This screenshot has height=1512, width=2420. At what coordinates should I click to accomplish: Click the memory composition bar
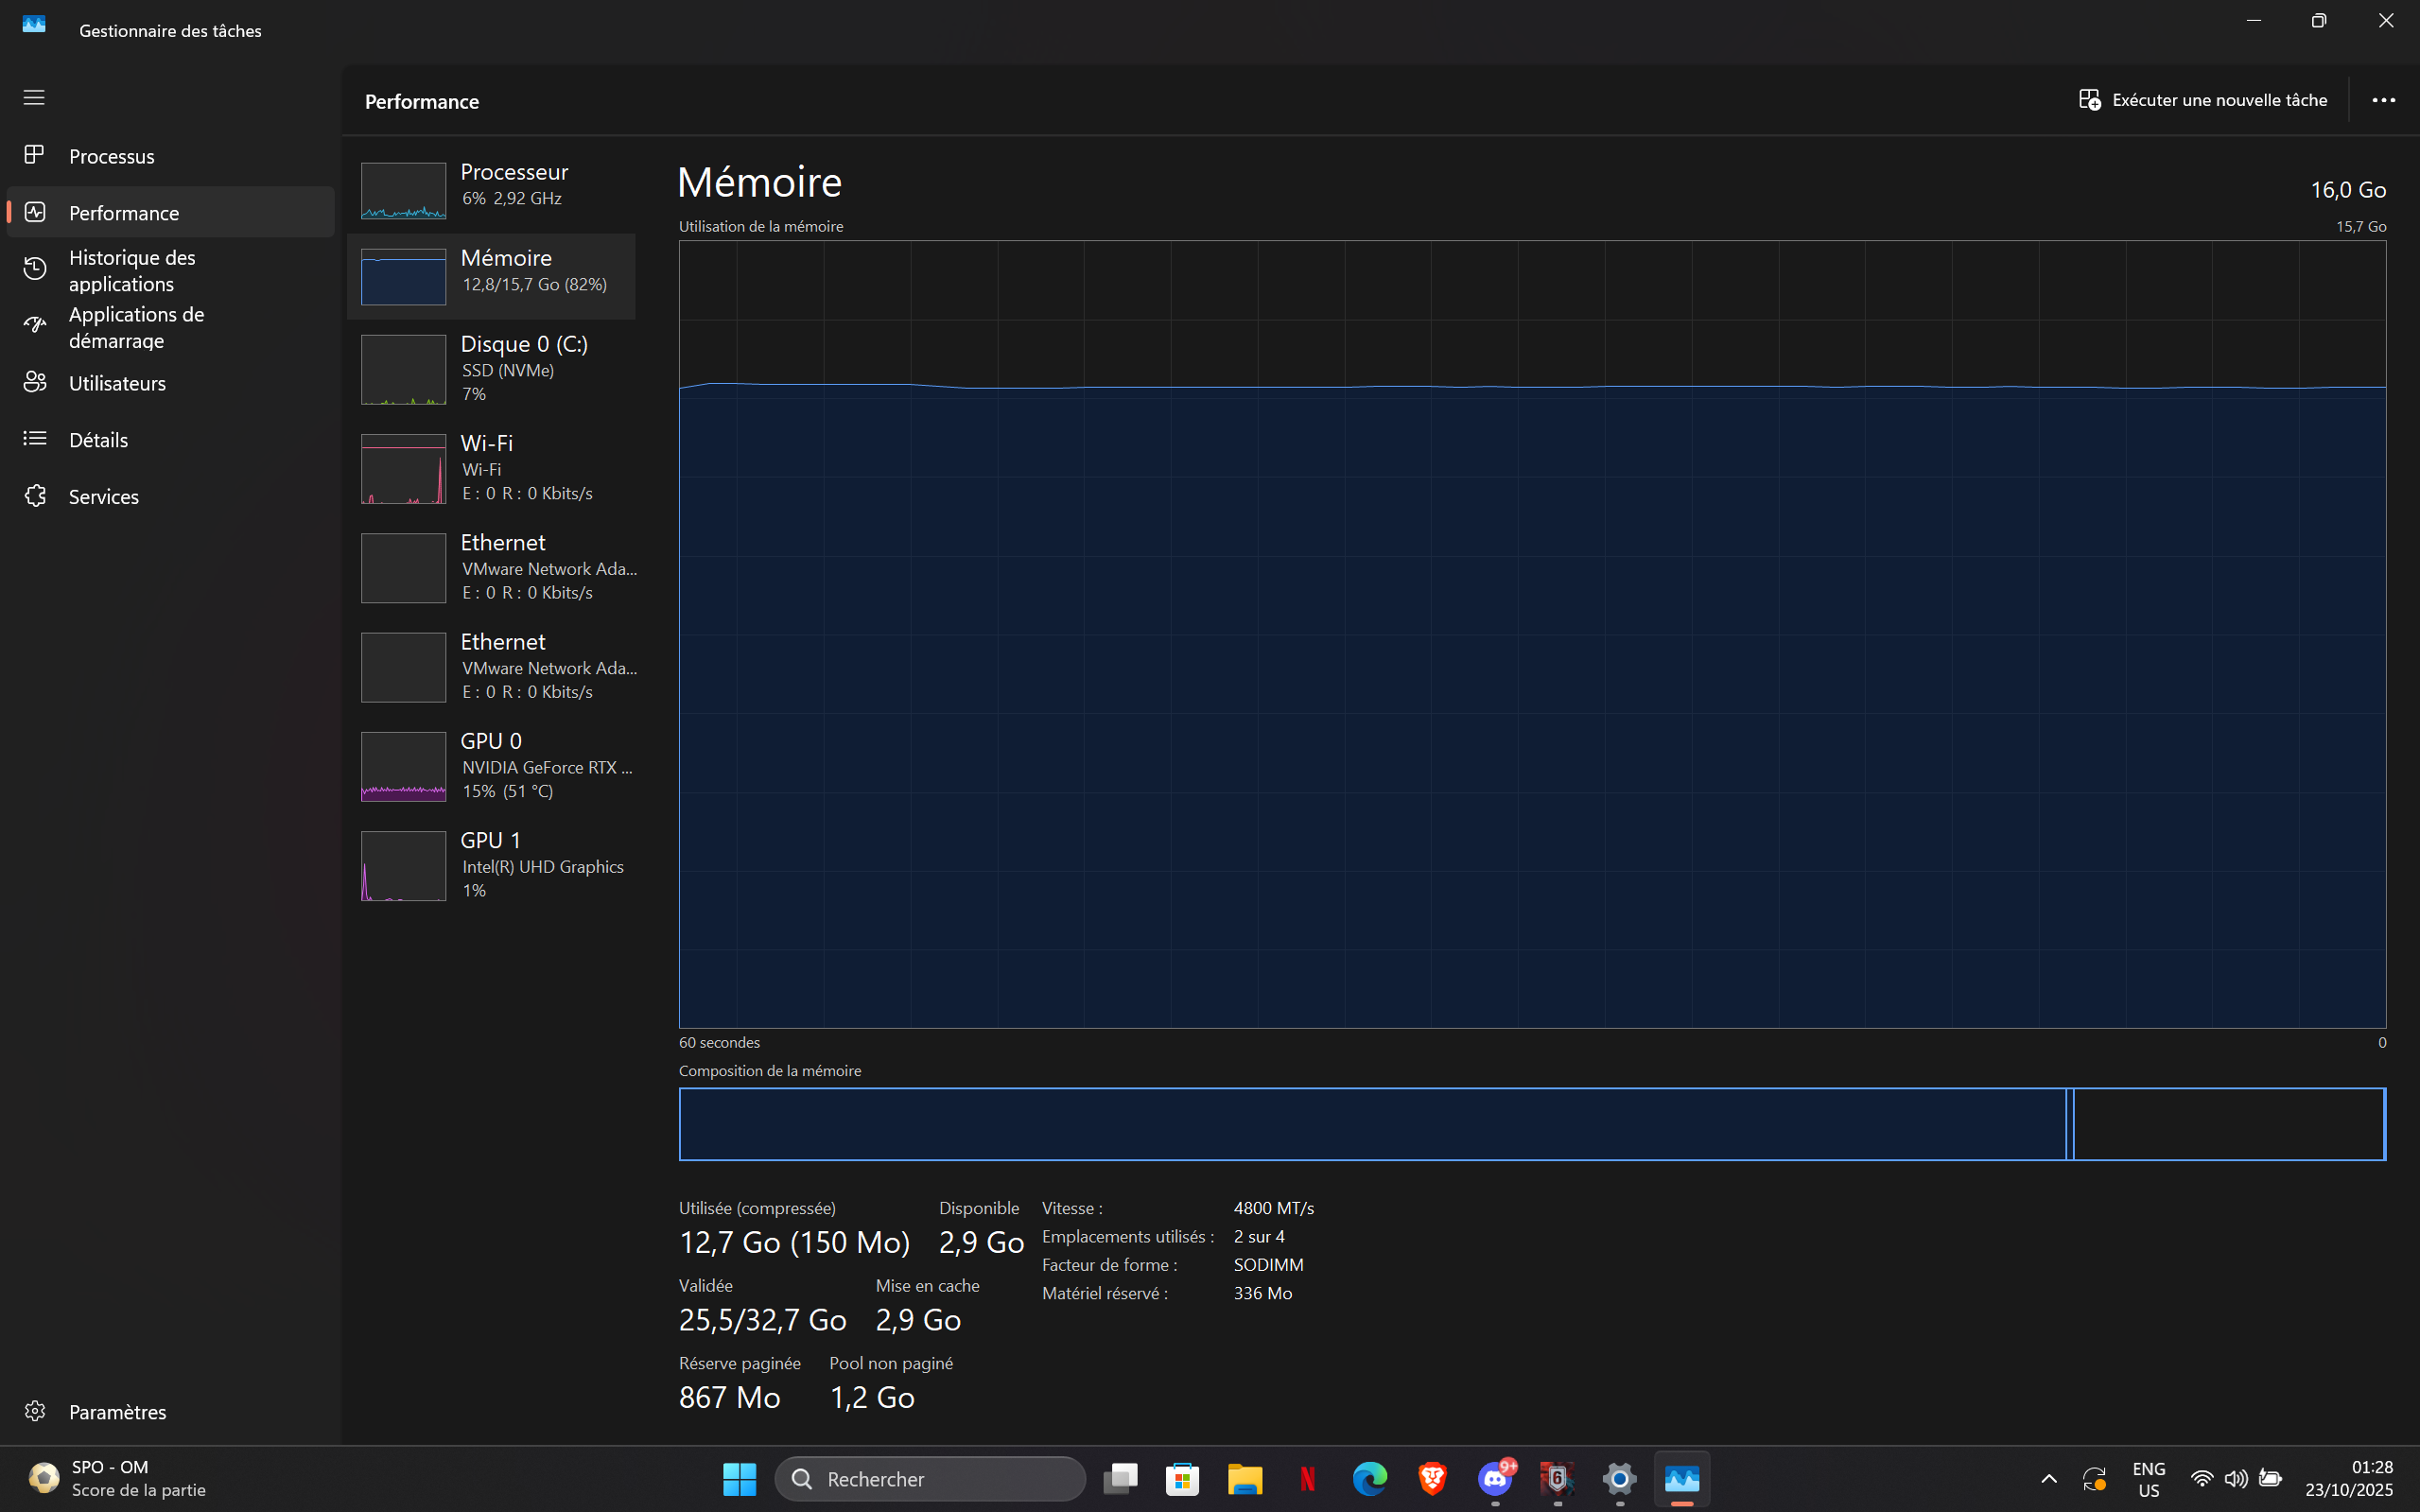click(x=1370, y=1124)
